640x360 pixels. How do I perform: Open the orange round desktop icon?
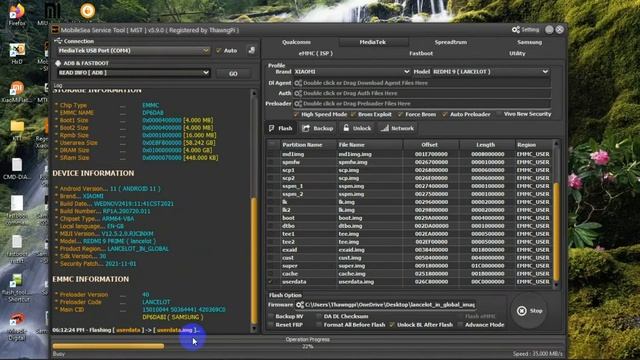(87, 11)
